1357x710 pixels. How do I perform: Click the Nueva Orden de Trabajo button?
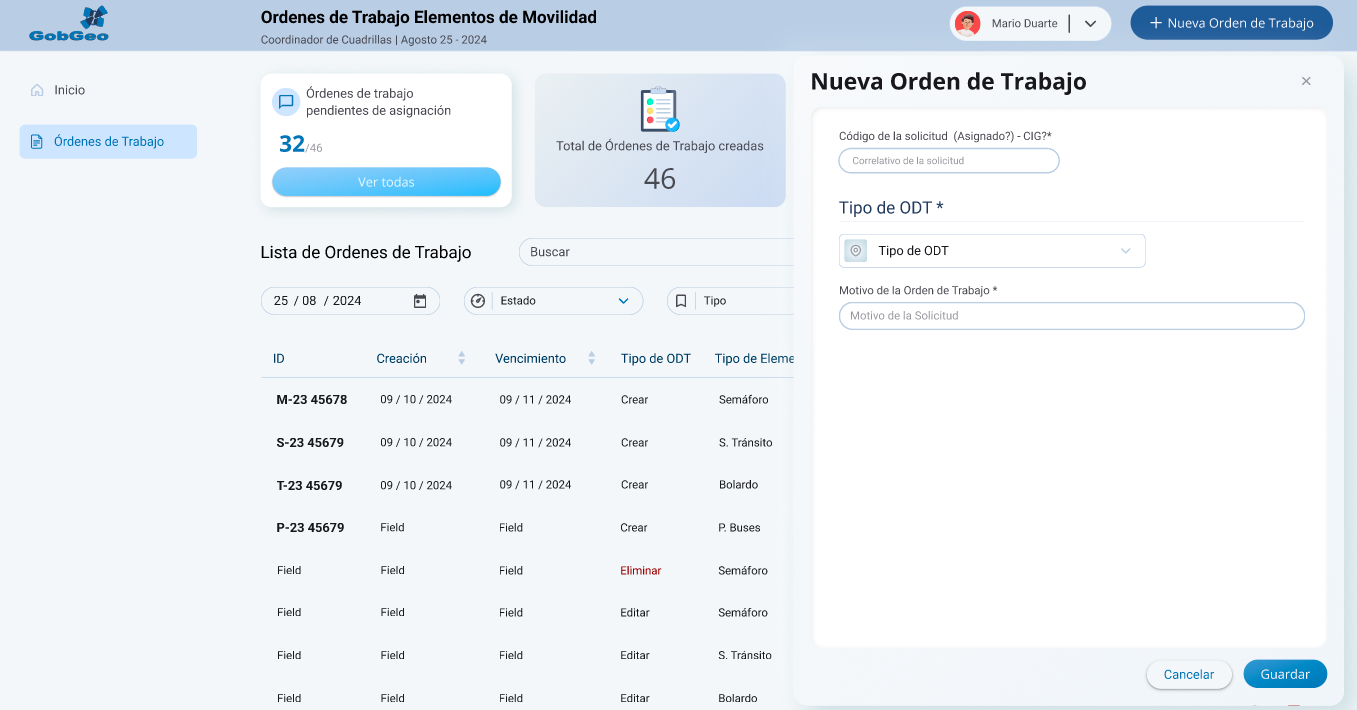[1231, 23]
